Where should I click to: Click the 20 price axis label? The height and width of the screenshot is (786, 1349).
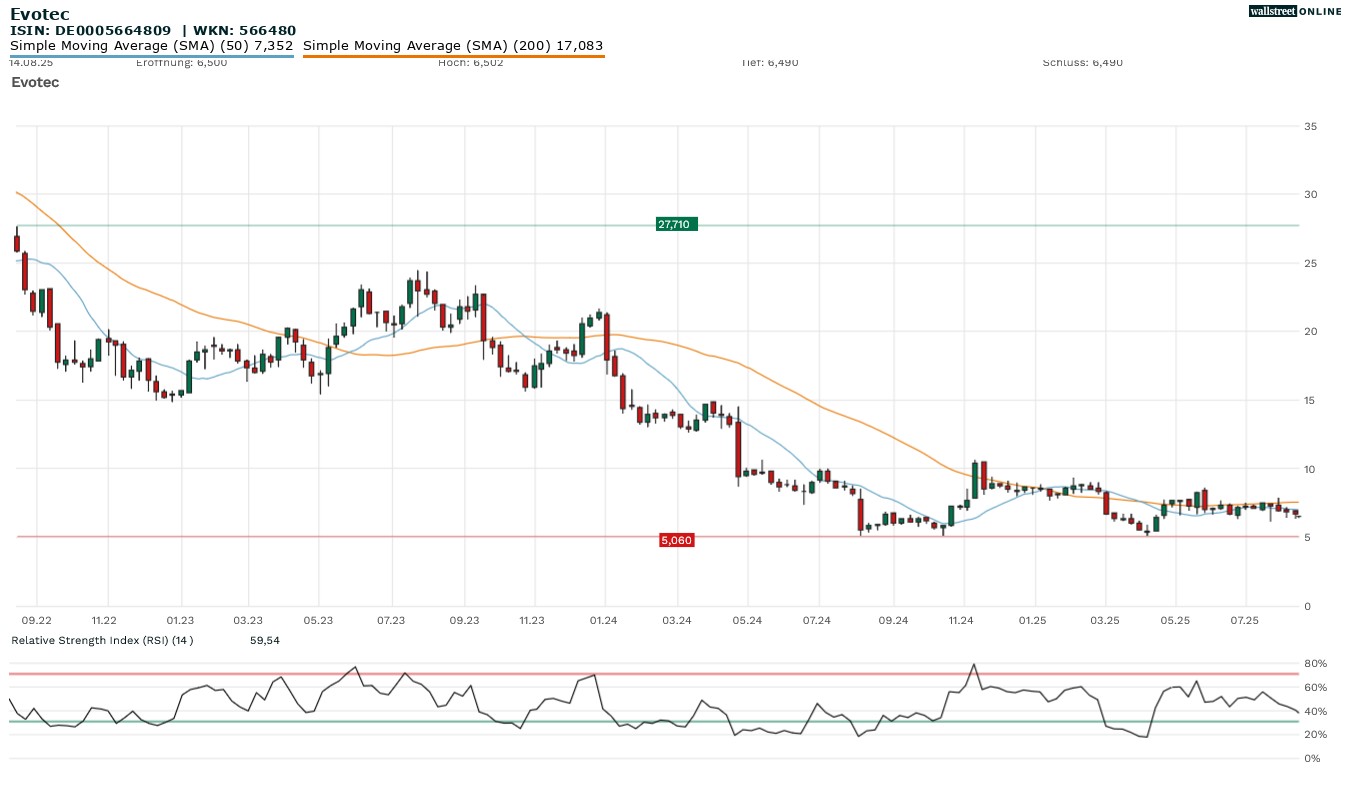point(1310,332)
